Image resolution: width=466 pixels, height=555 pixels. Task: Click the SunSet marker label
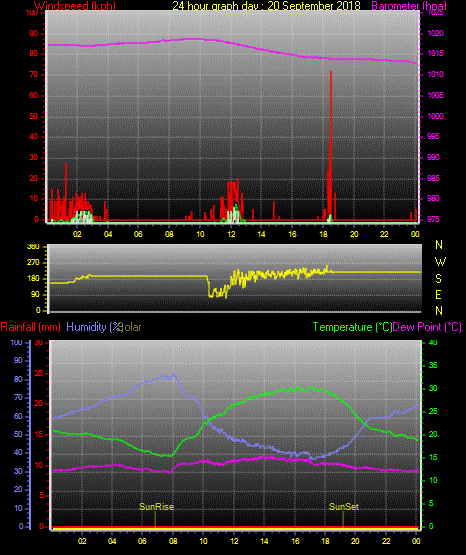coord(344,507)
